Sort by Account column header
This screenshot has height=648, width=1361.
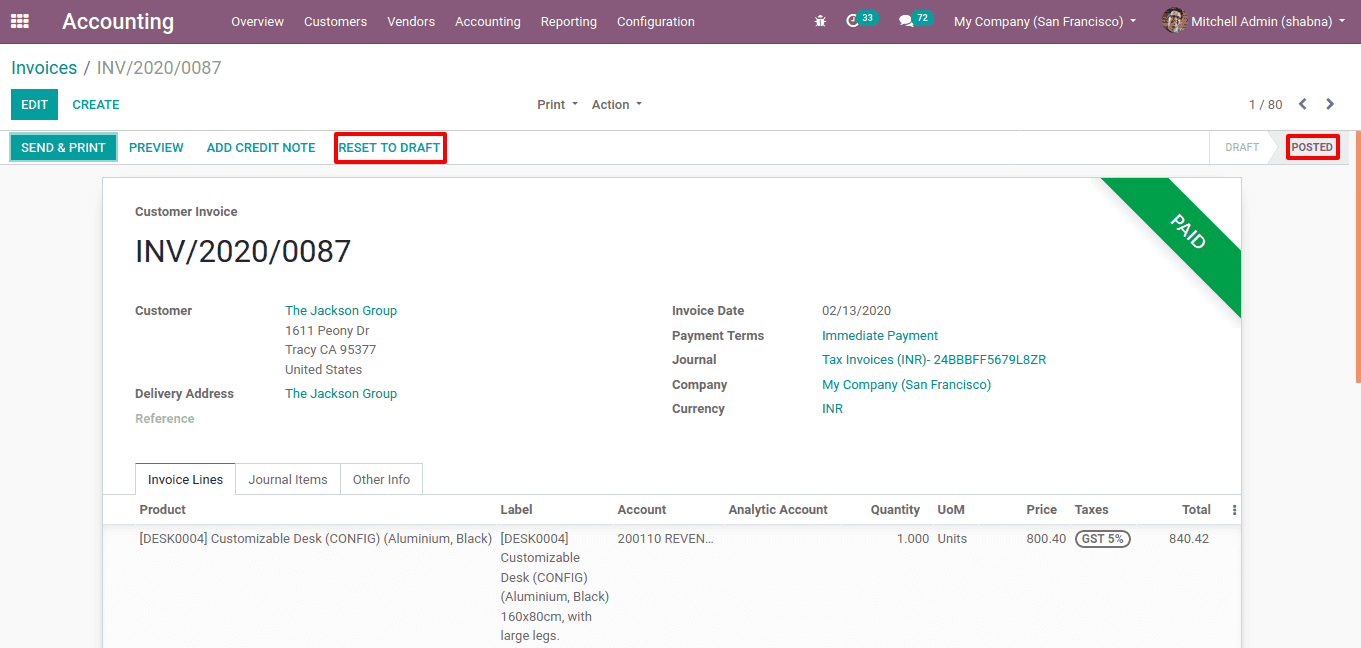(642, 510)
